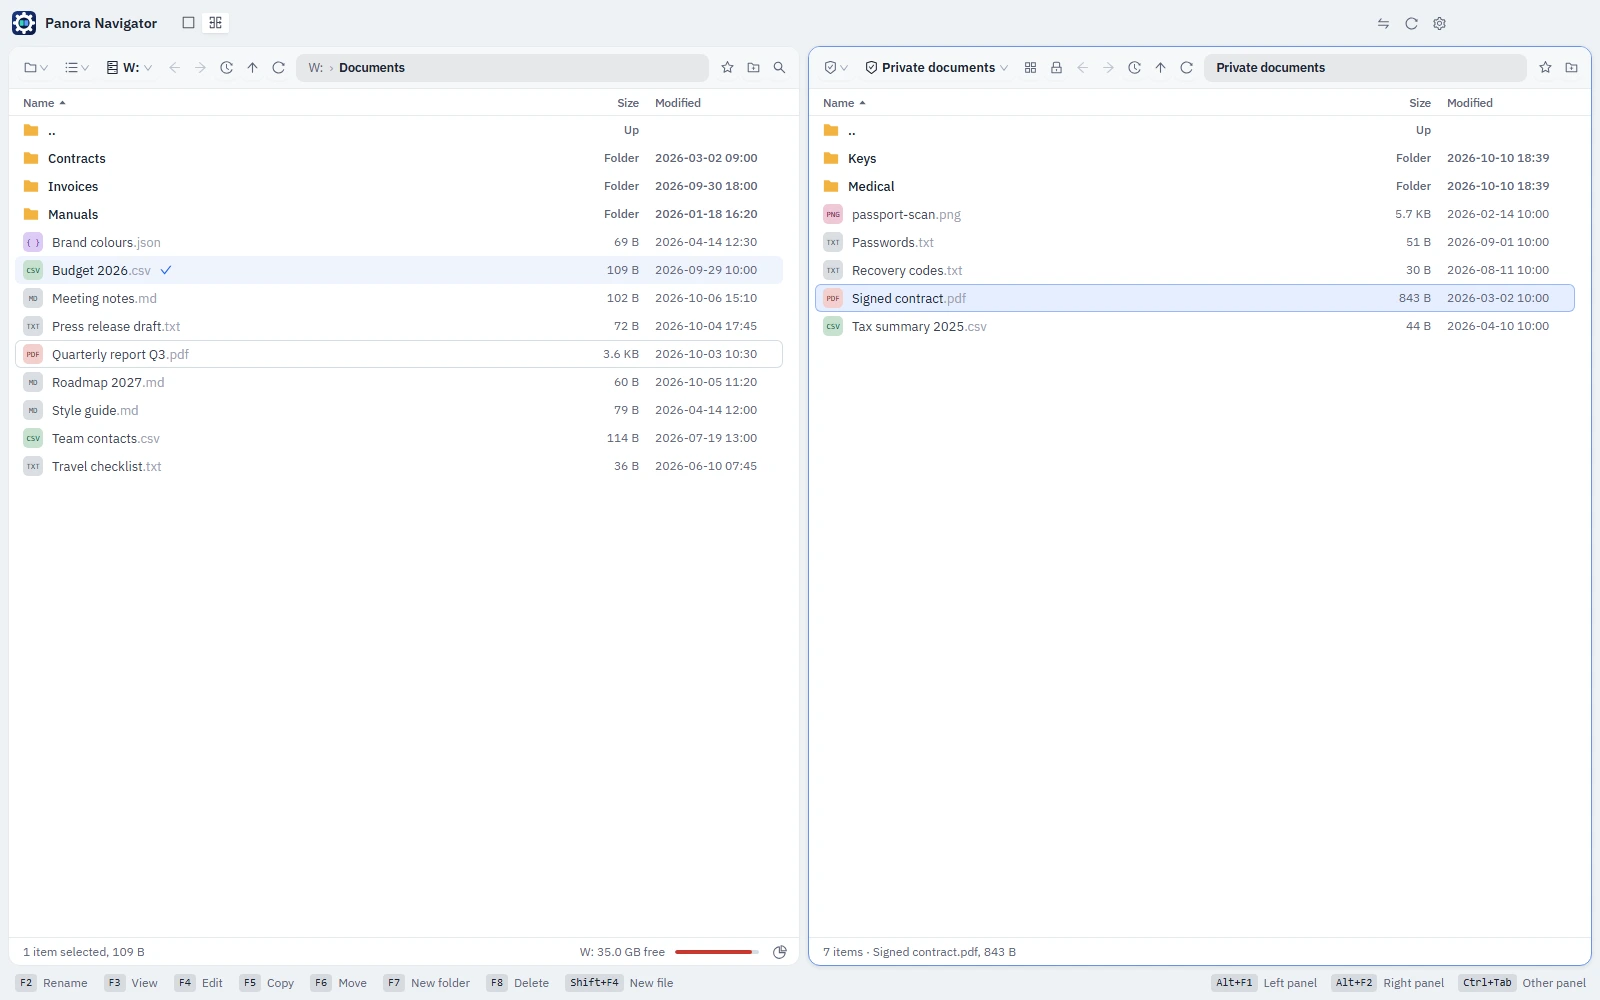1600x1000 pixels.
Task: Go up one level in left panel
Action: point(253,68)
